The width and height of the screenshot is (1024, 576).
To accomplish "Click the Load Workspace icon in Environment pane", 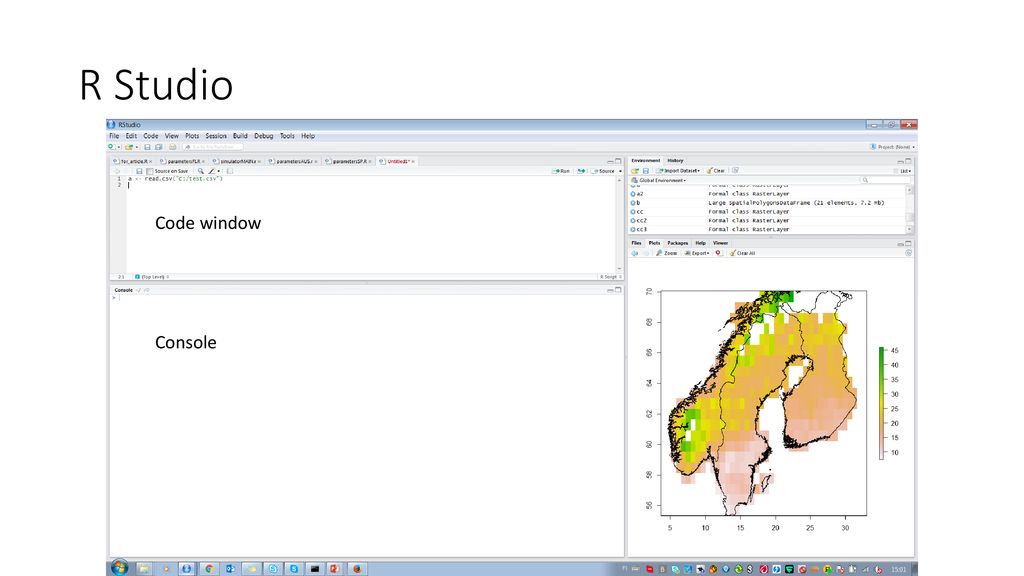I will coord(634,171).
